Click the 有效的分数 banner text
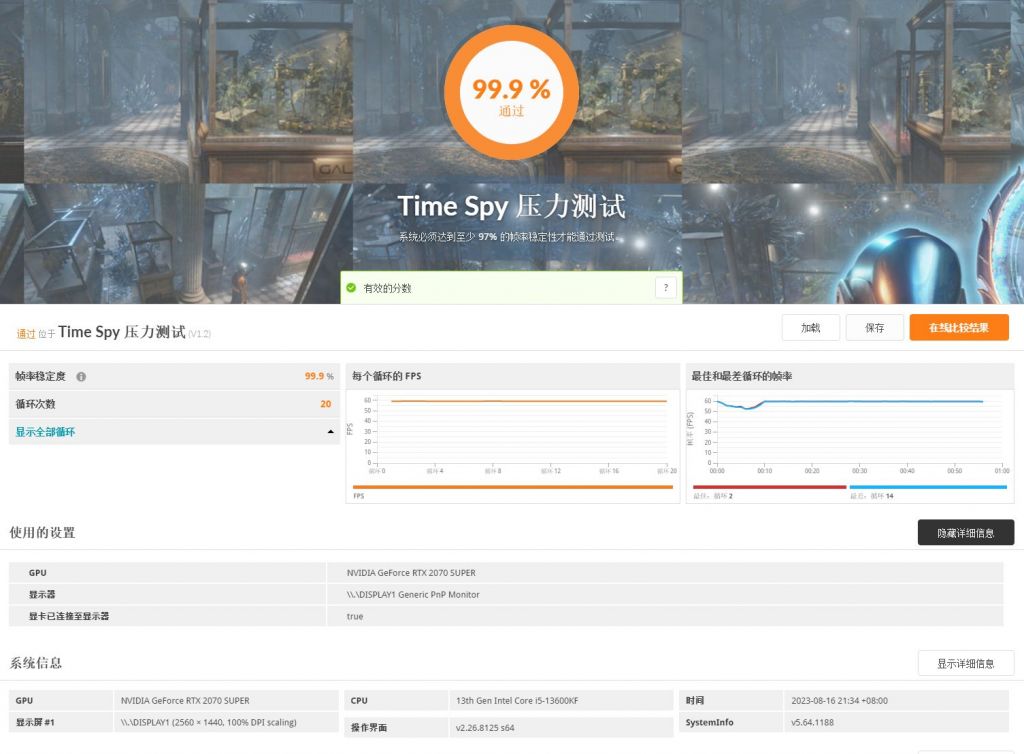Screen dimensions: 1024x754 (x=387, y=288)
